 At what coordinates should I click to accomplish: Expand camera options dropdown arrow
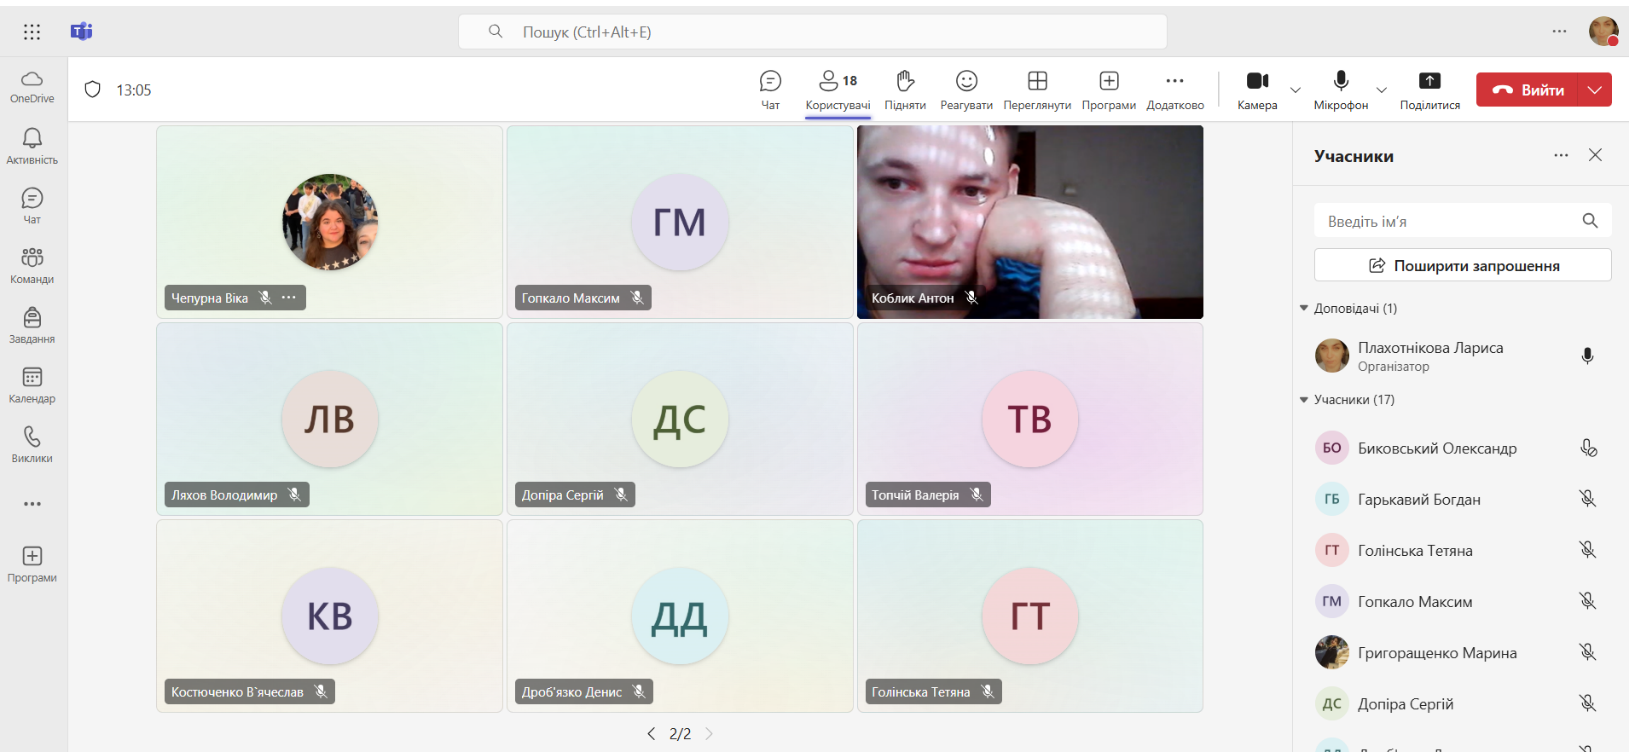click(x=1295, y=90)
